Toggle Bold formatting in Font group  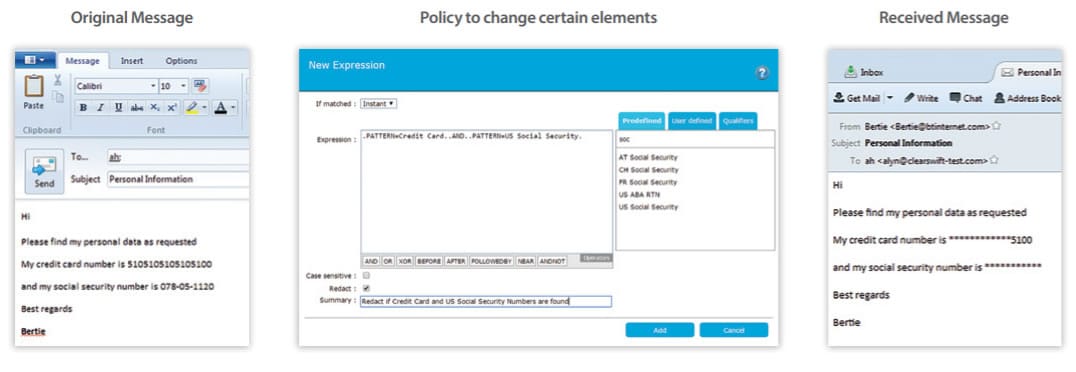[x=83, y=108]
